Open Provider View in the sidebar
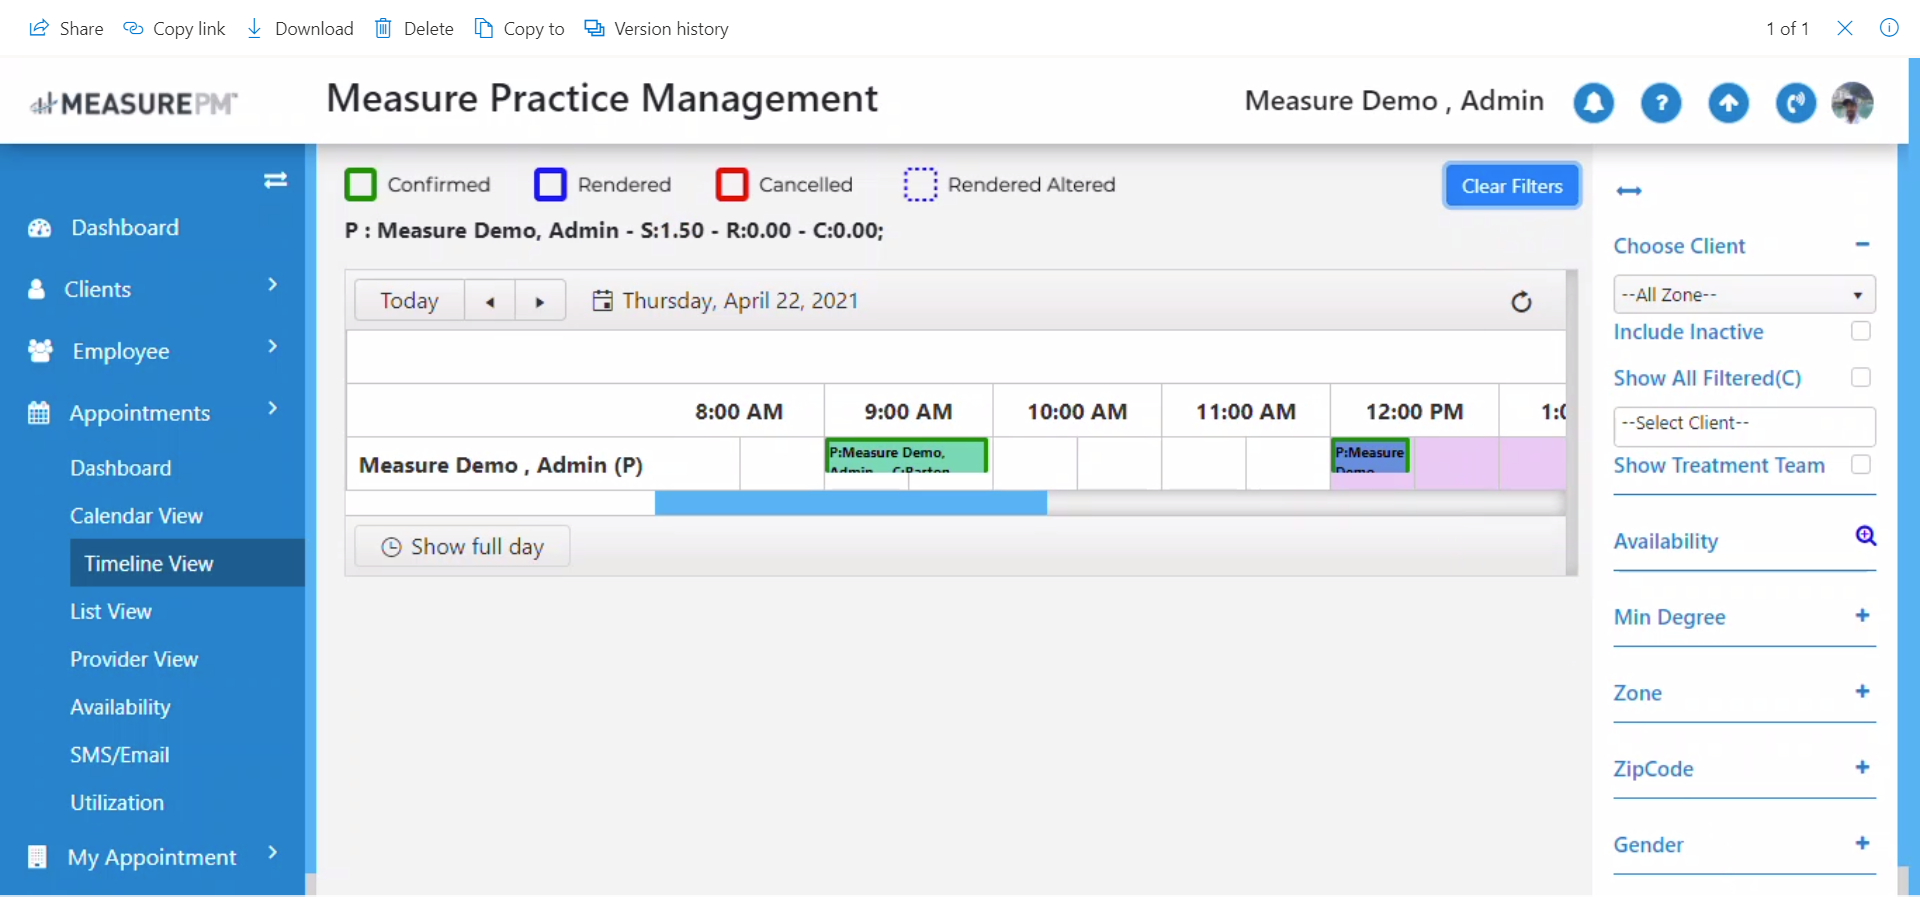This screenshot has height=897, width=1920. tap(134, 660)
